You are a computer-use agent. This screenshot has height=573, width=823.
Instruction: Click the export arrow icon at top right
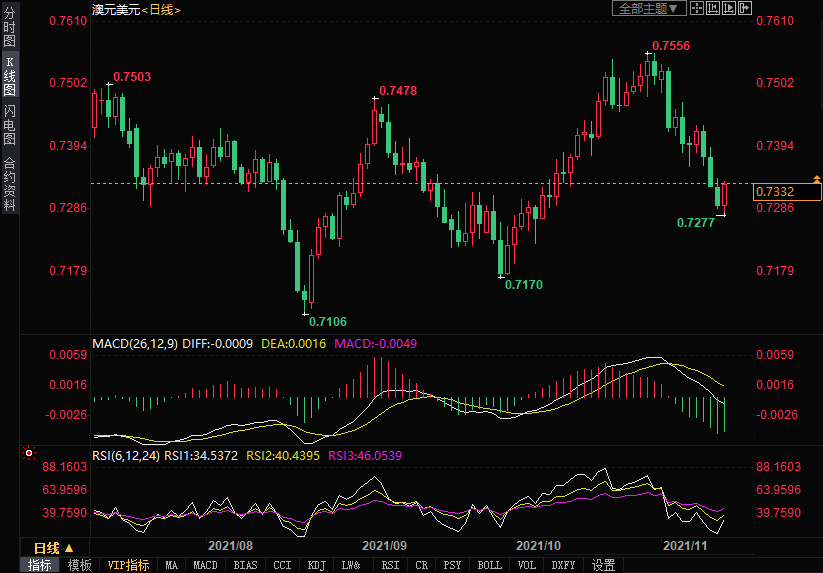(744, 8)
